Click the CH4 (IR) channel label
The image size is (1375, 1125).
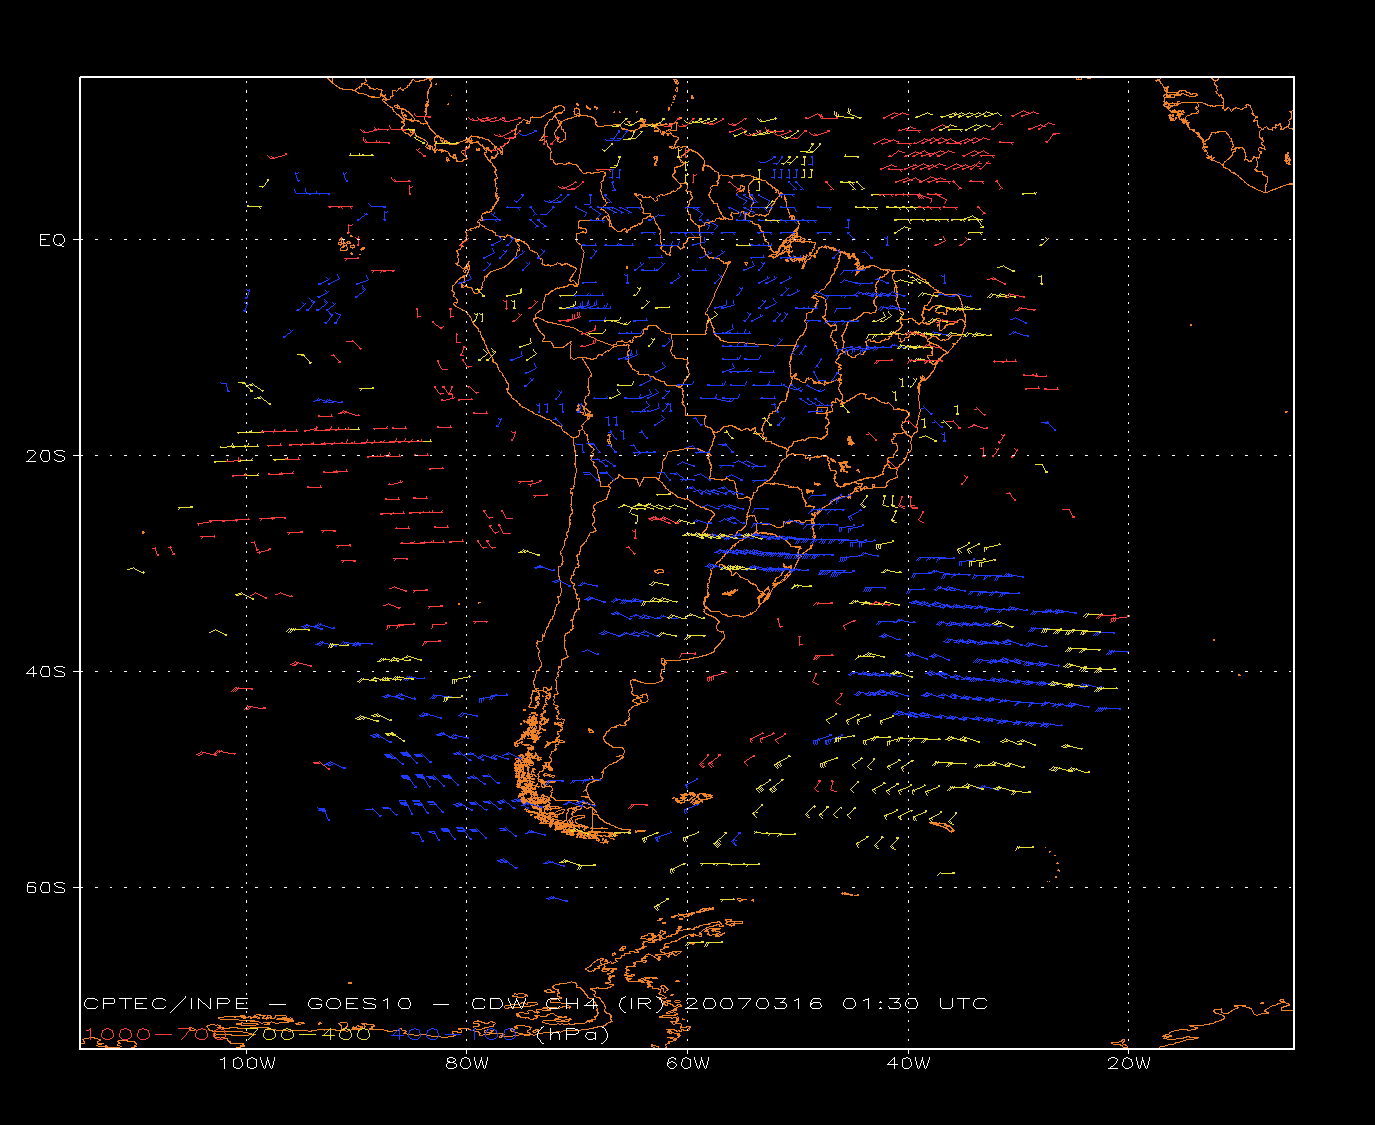(x=606, y=1004)
